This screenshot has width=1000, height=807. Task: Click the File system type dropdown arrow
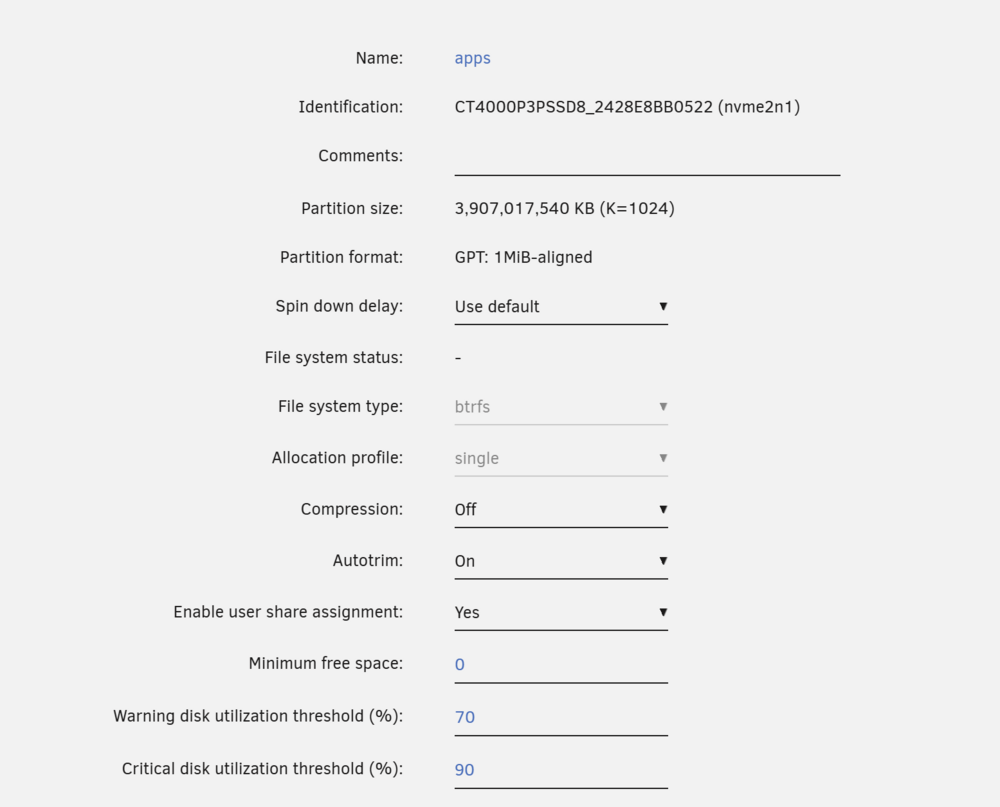pos(663,407)
